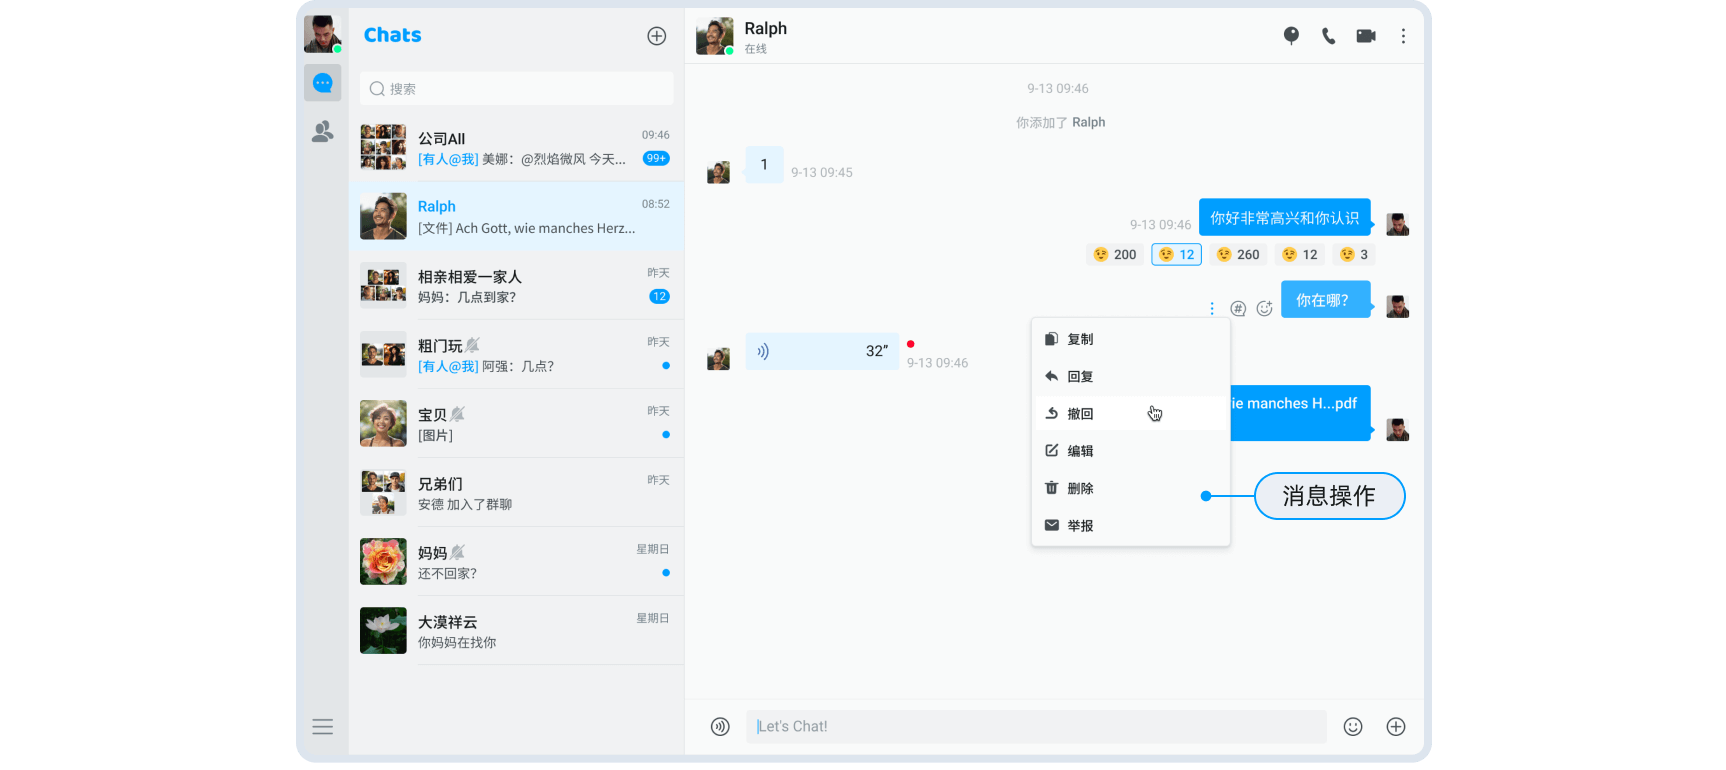Image resolution: width=1726 pixels, height=770 pixels.
Task: Click the 妈妈 flower avatar
Action: (x=383, y=561)
